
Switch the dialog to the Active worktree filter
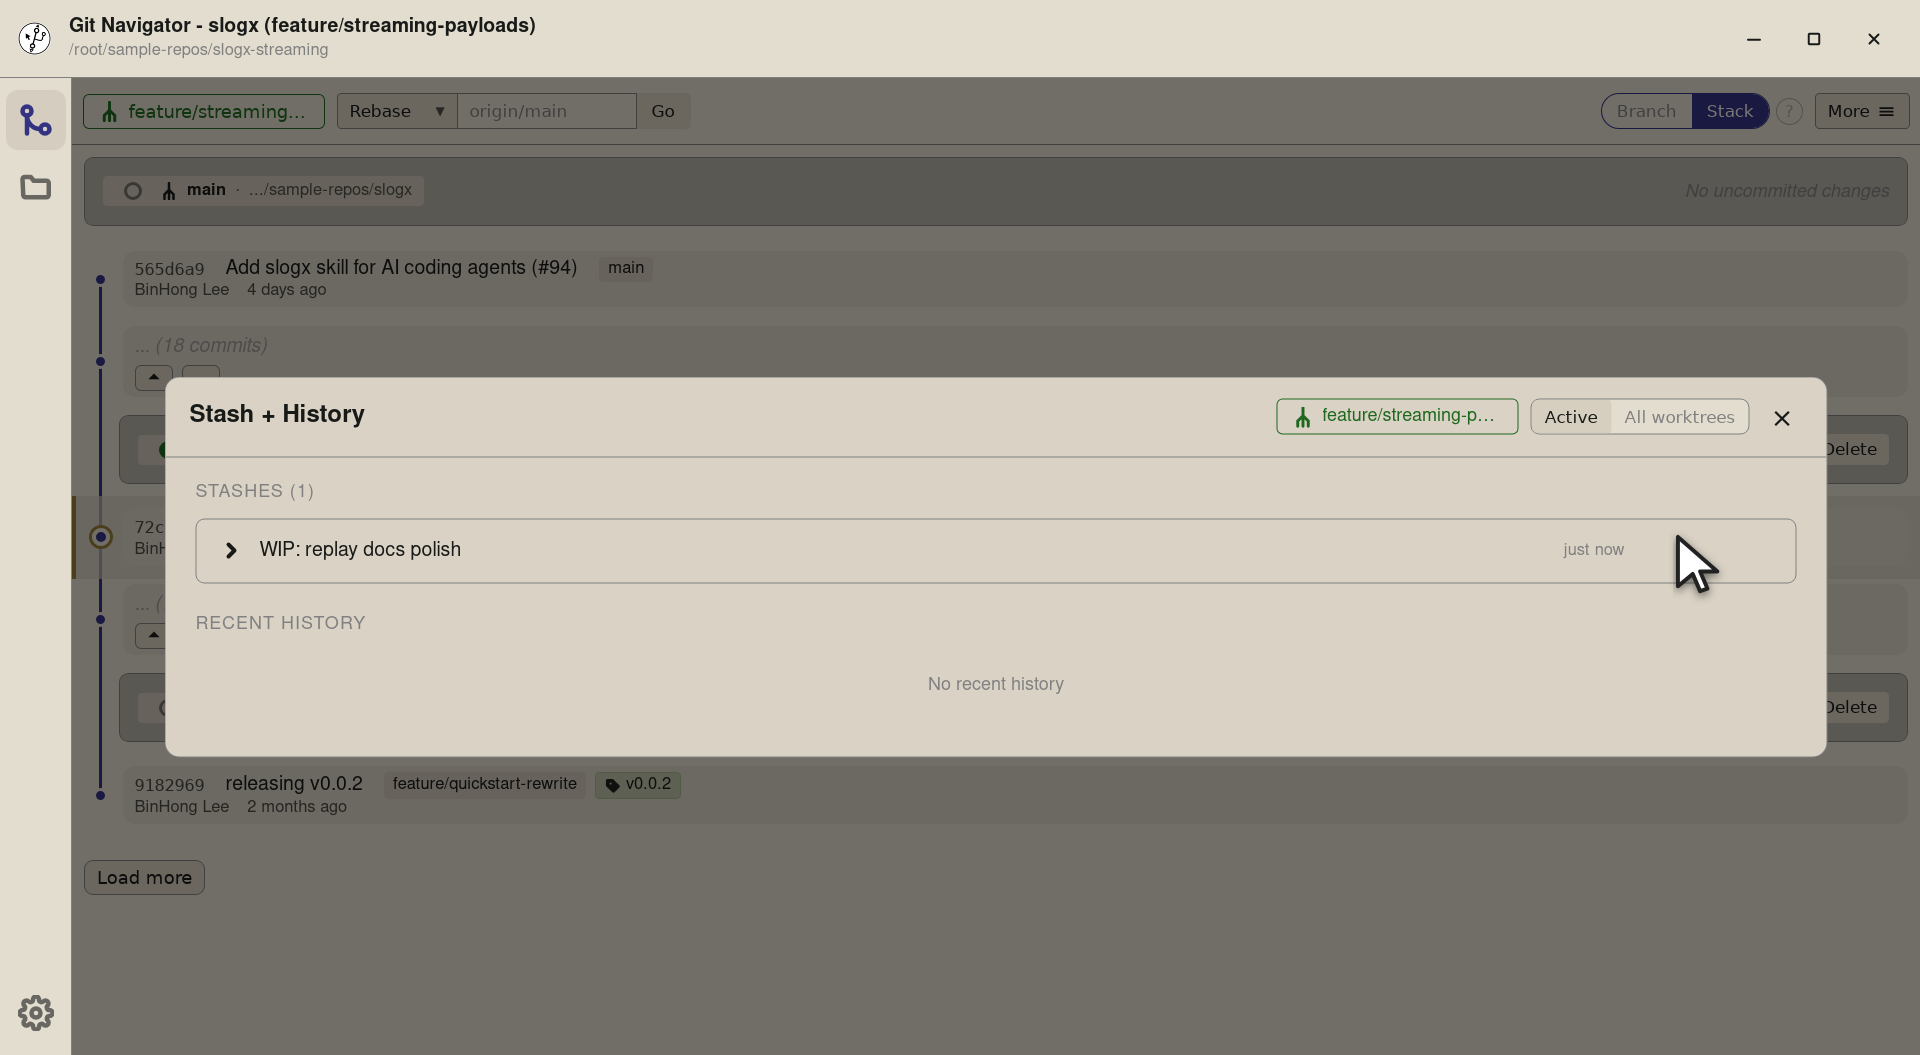click(1571, 417)
